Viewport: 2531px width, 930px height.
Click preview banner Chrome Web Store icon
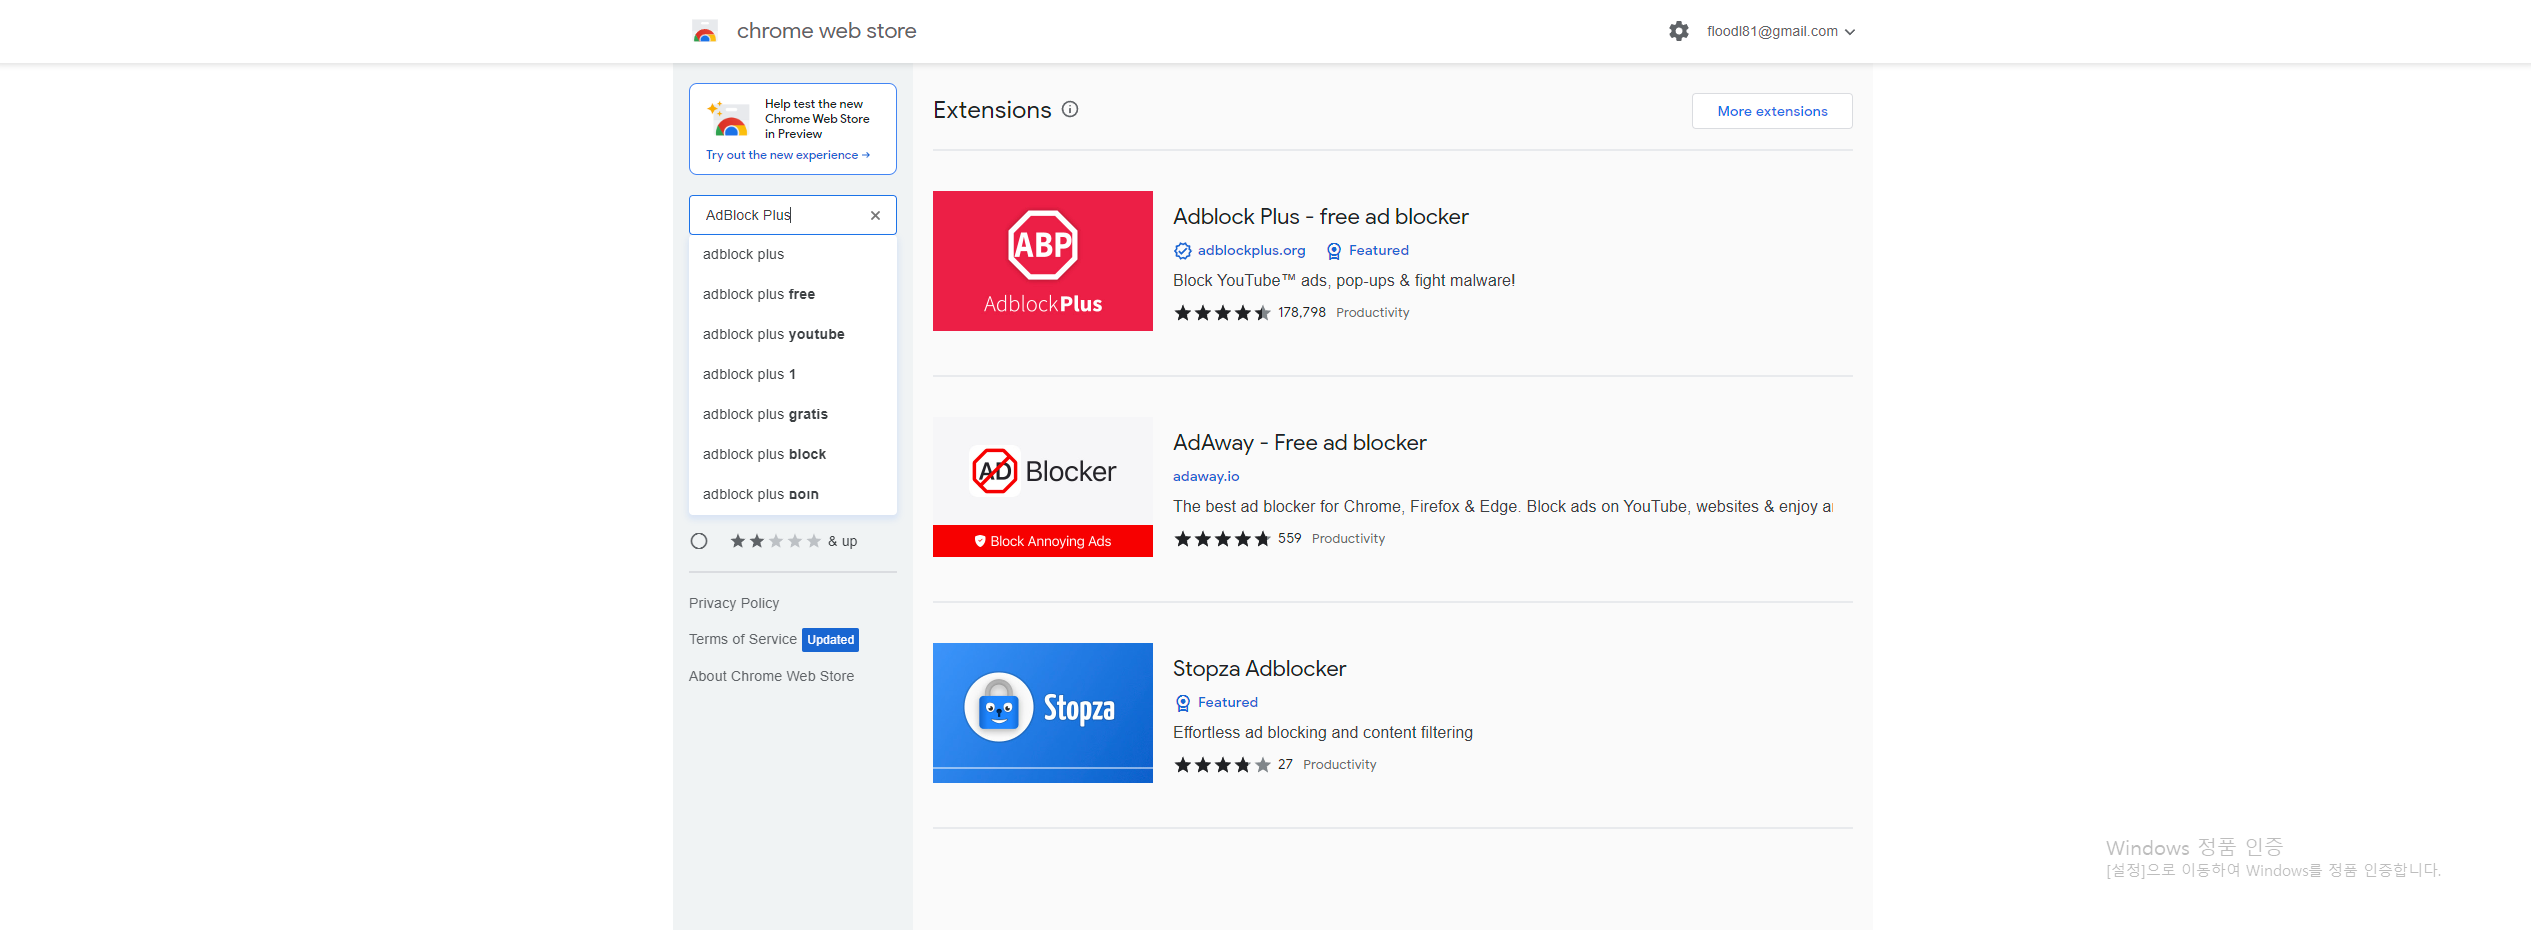(x=729, y=119)
